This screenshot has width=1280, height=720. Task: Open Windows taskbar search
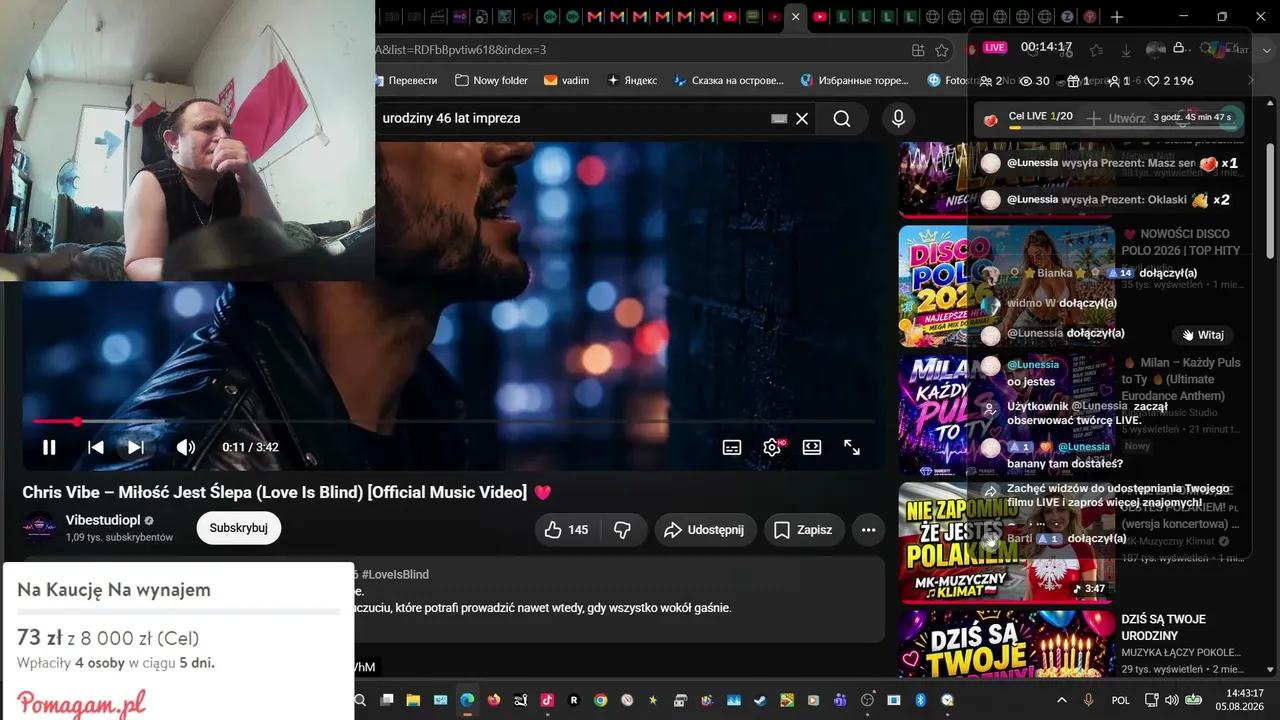coord(360,700)
